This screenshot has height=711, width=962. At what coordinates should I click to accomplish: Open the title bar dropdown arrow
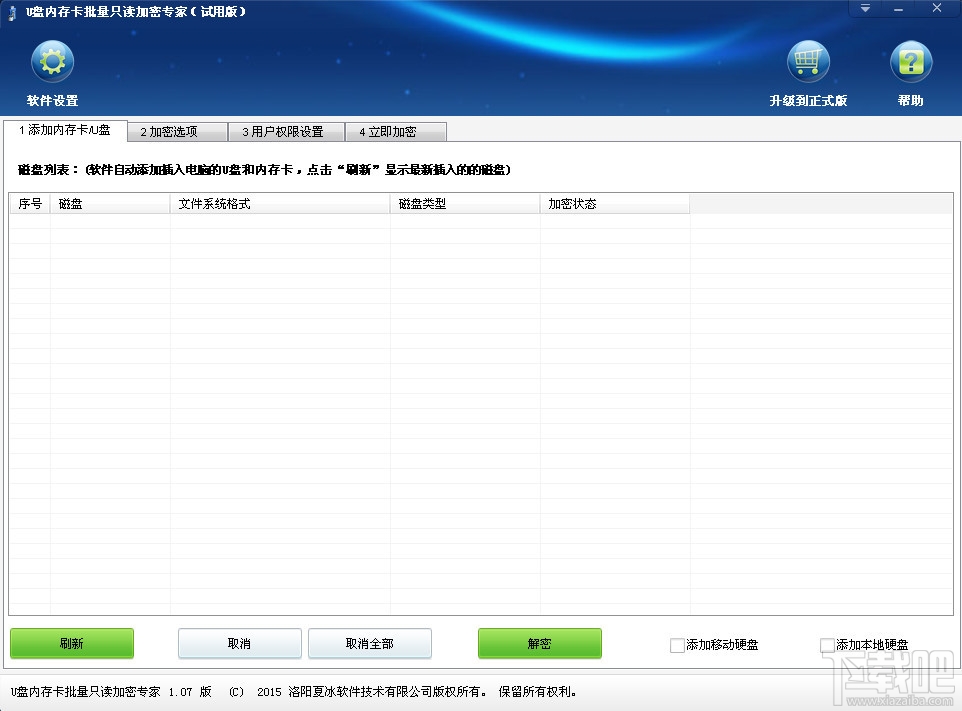point(864,8)
